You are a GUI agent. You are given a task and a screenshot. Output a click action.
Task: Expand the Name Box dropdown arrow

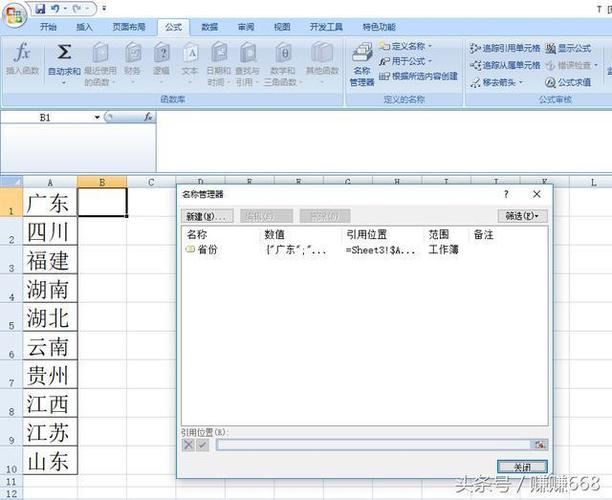pos(97,117)
